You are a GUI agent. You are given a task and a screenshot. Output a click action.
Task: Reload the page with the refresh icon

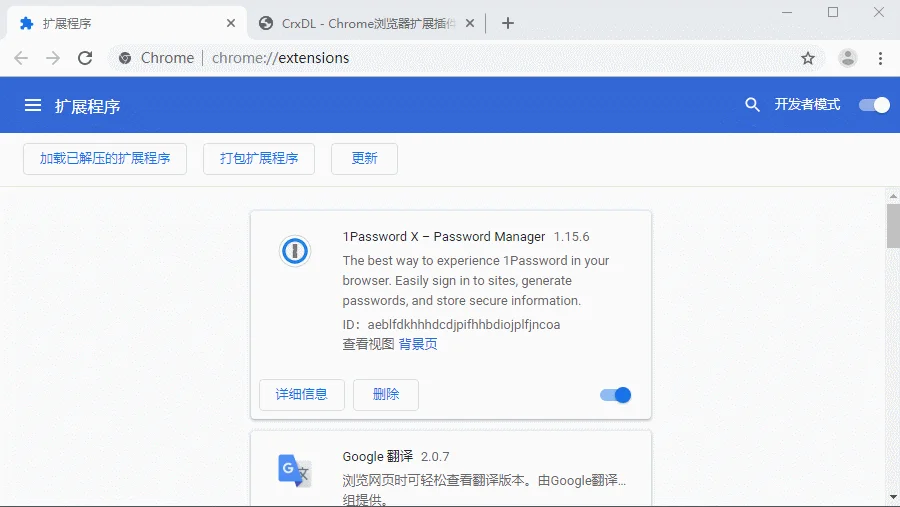pyautogui.click(x=85, y=58)
